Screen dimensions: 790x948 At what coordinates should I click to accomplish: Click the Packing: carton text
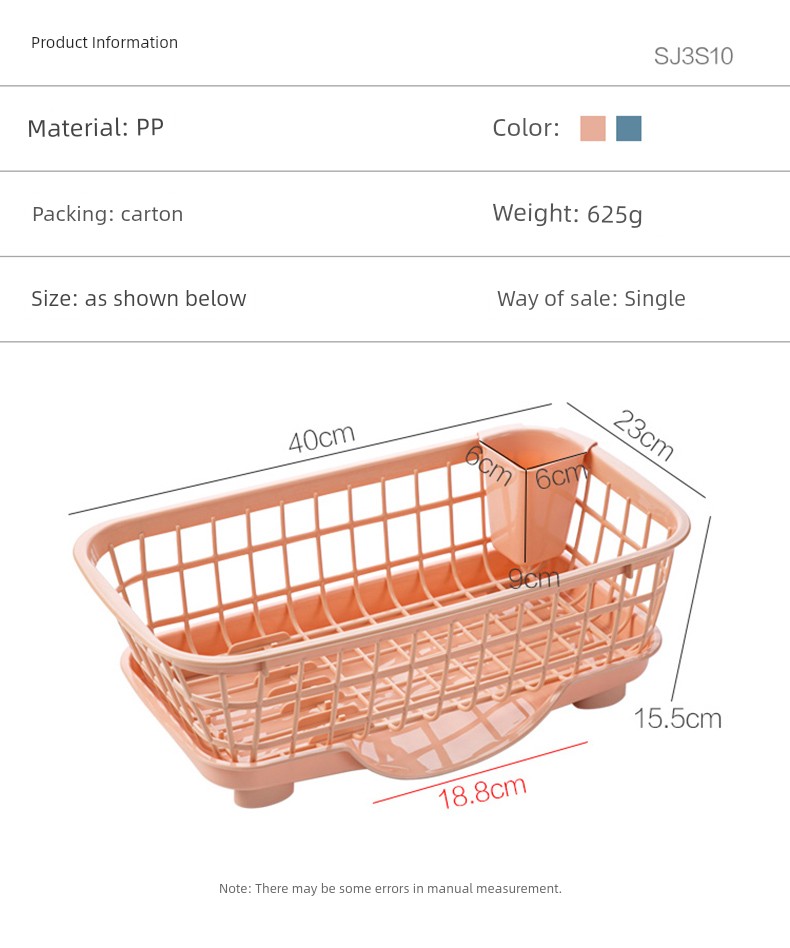107,214
